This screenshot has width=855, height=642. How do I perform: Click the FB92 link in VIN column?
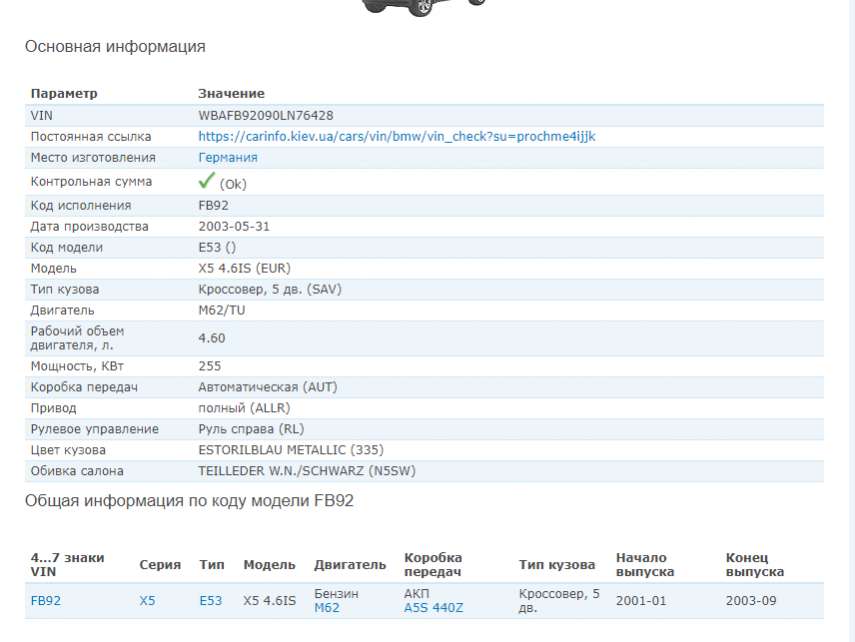[x=46, y=601]
